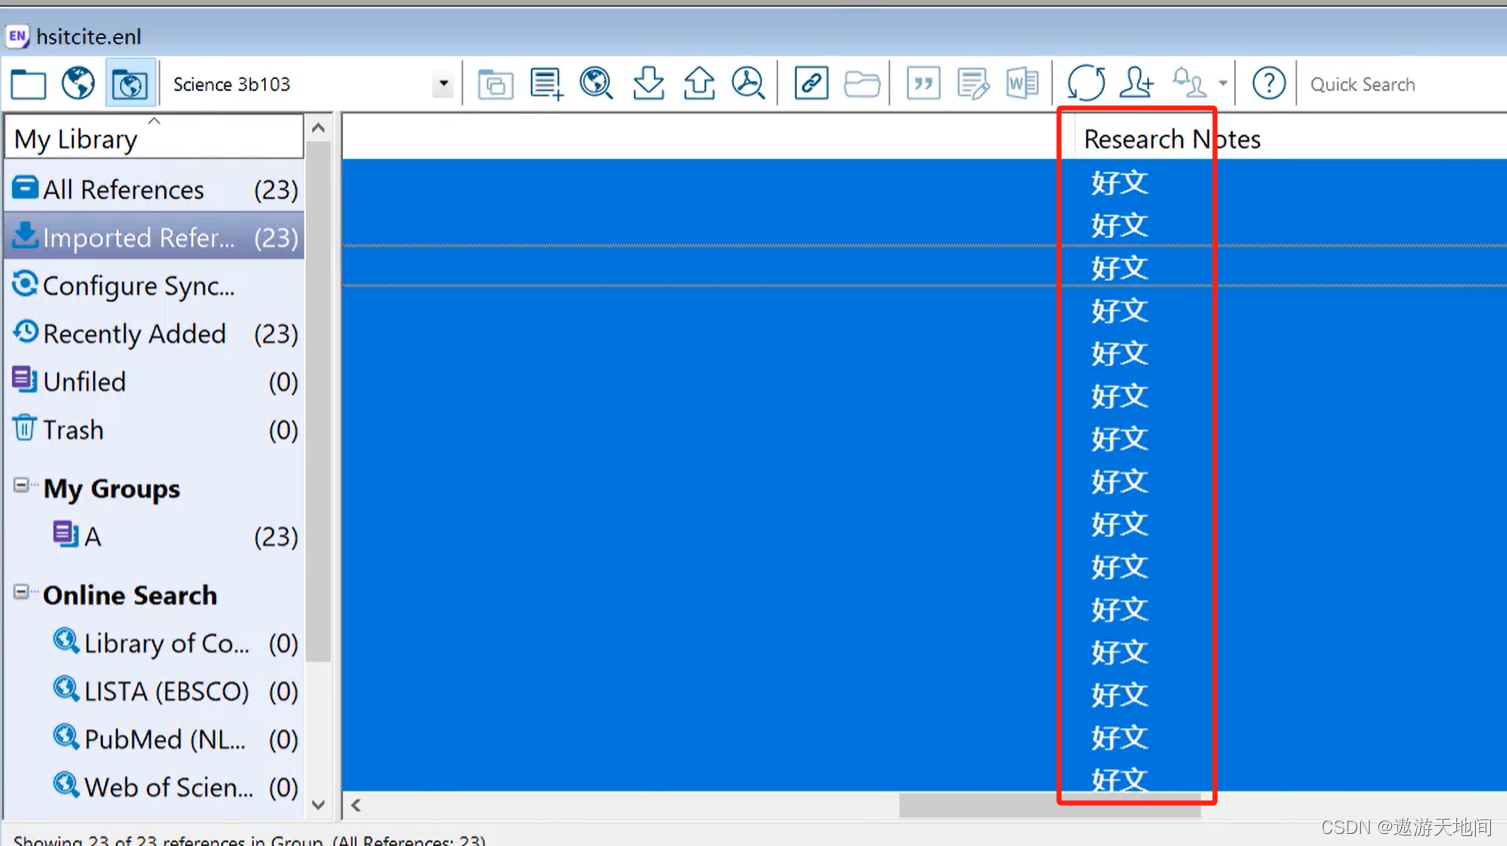
Task: Create a New Reference via toolbar icon
Action: pyautogui.click(x=546, y=84)
